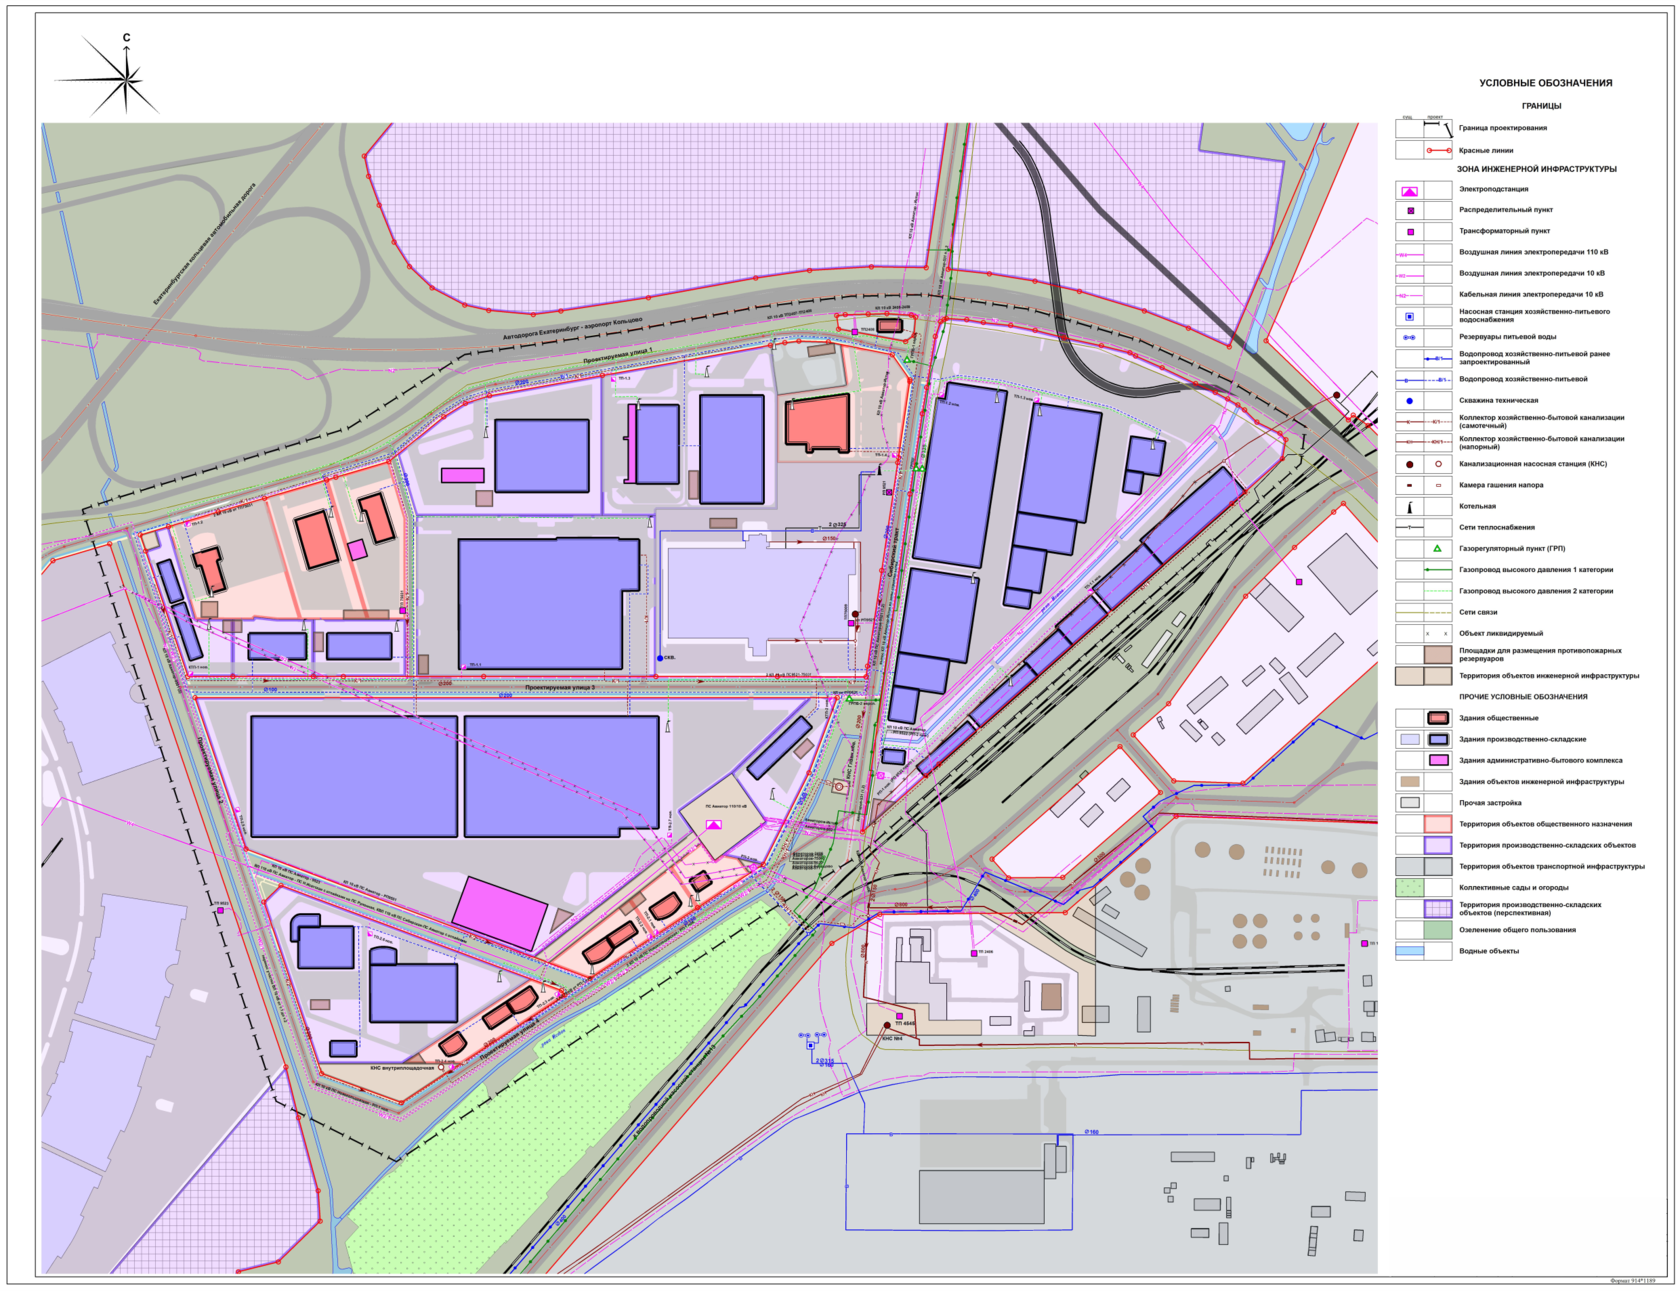Click the ЗОНА ИНЖЕНЕРНОЙ ИНФРАСТРУКТУРЫ heading
The width and height of the screenshot is (1680, 1291).
(x=1536, y=169)
